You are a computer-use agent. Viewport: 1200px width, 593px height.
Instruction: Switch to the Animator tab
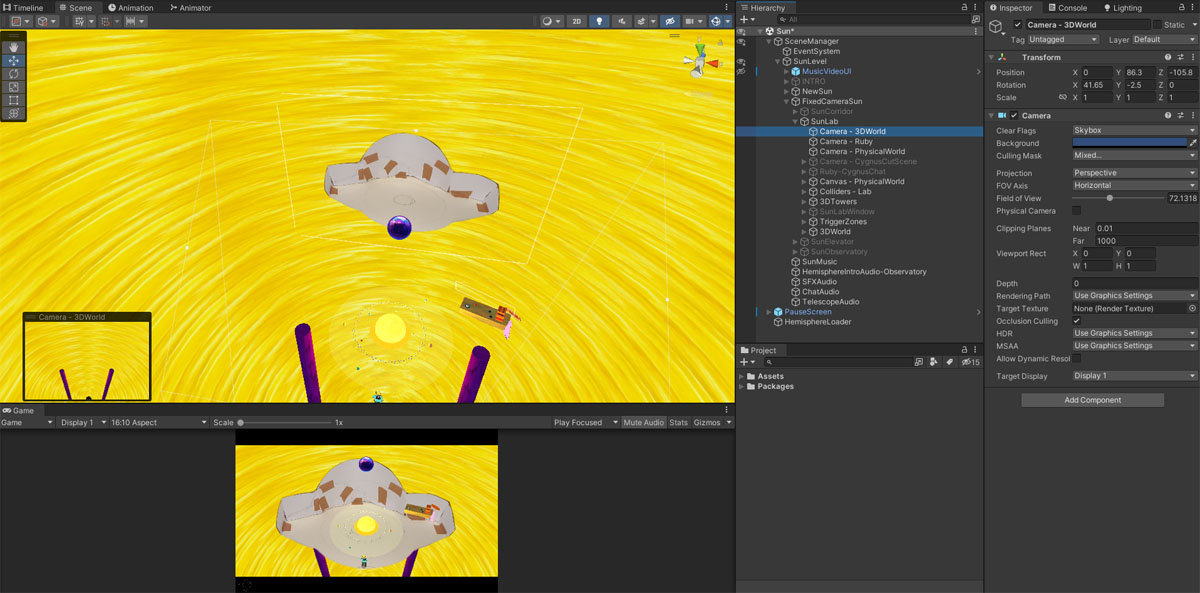(x=190, y=7)
